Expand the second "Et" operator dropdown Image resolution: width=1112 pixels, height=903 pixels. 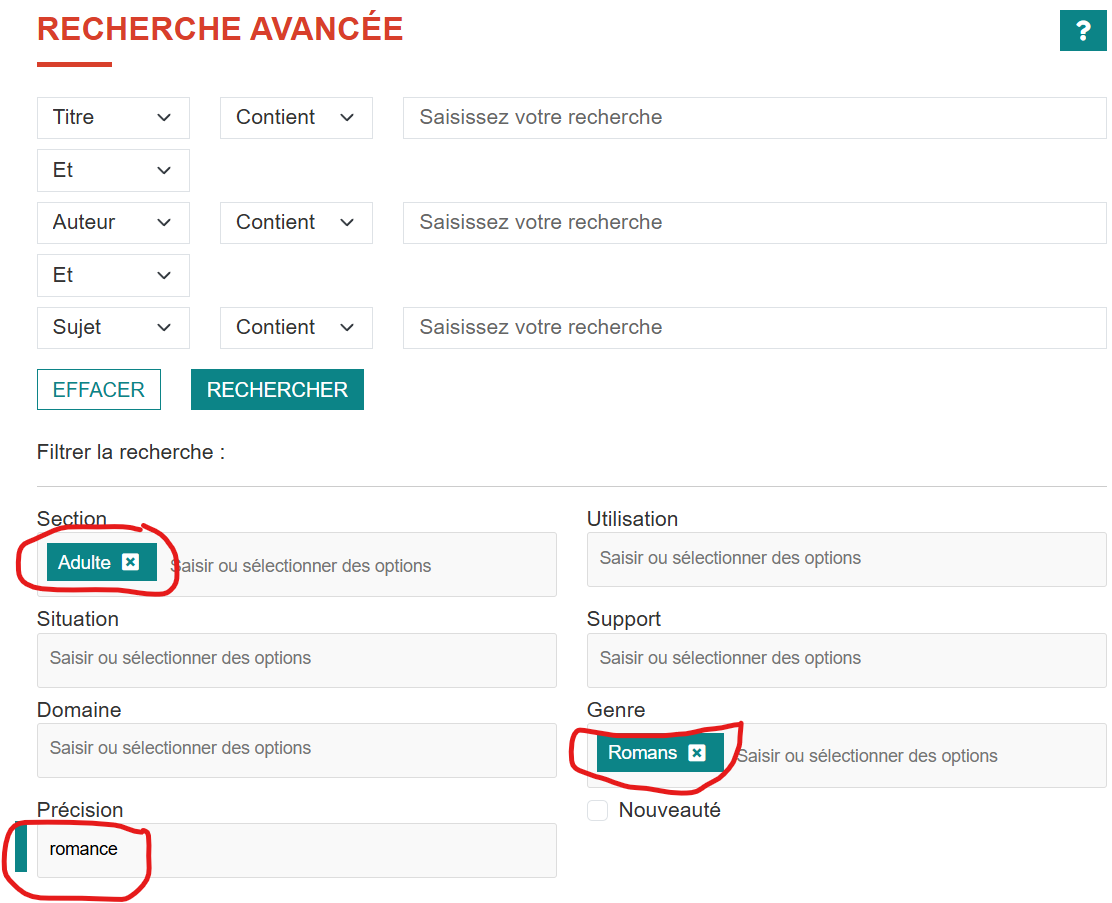tap(113, 275)
